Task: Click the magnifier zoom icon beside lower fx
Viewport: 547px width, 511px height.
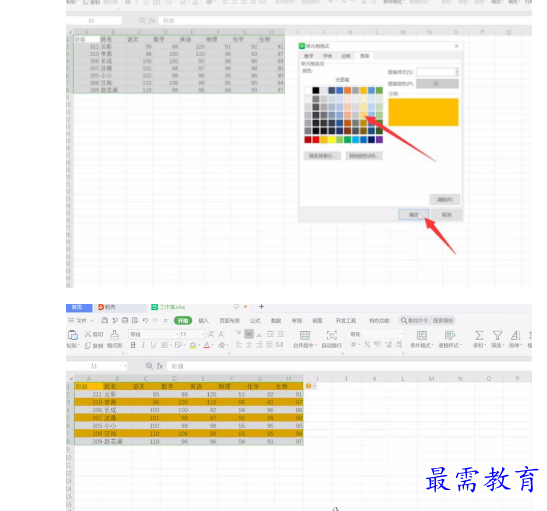Action: click(149, 366)
